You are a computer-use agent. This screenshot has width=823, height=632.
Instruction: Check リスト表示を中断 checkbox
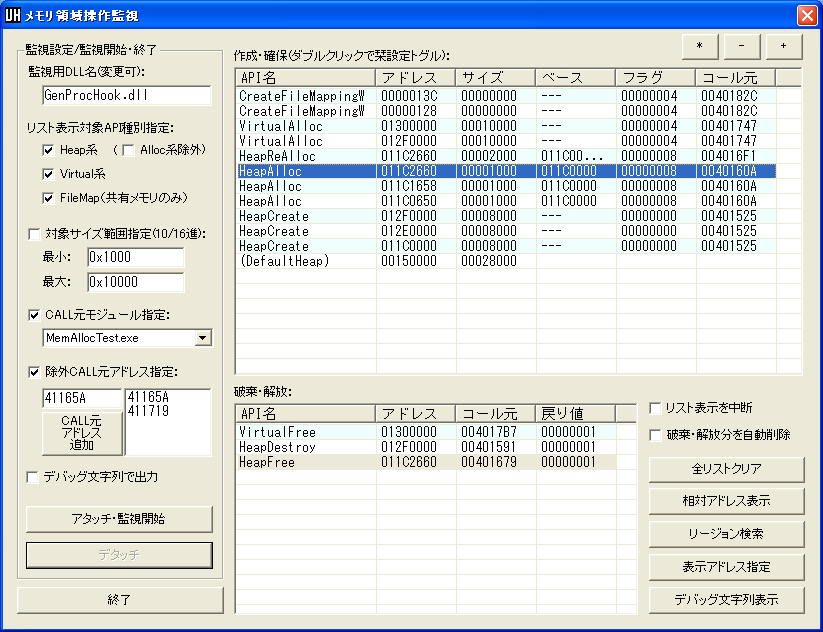point(655,408)
